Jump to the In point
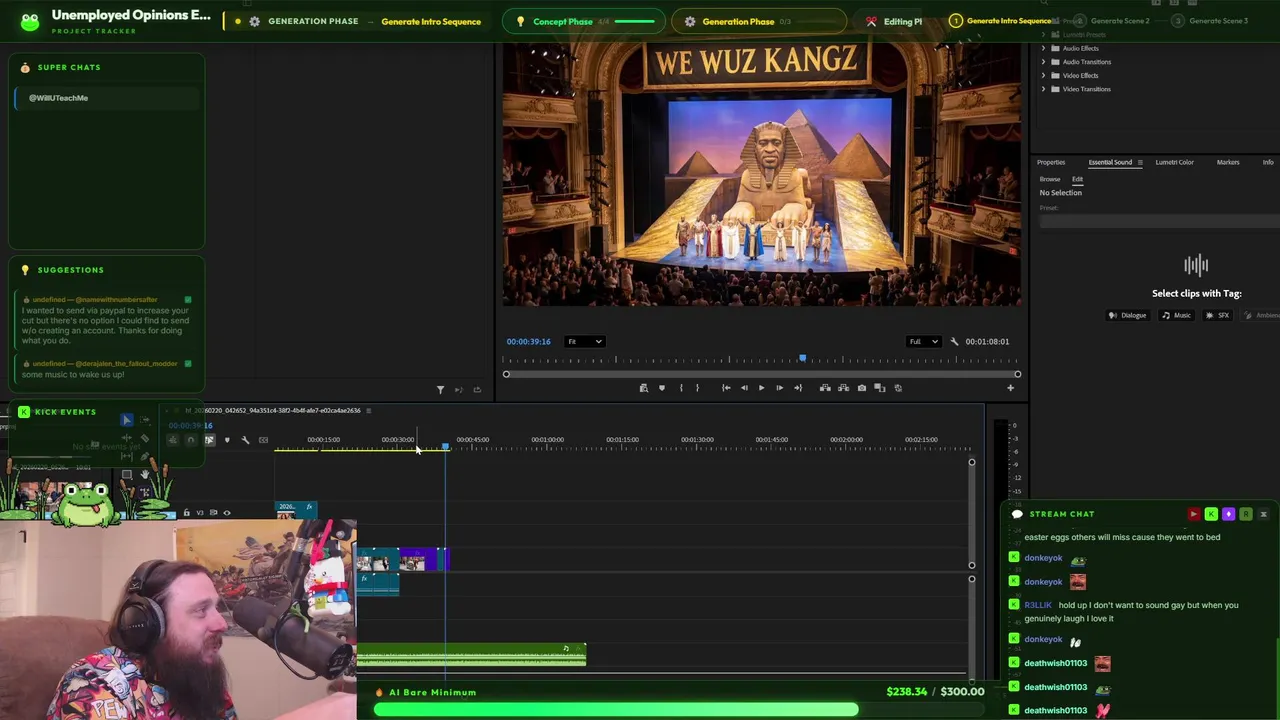Screen dimensions: 1280x720 [726, 388]
